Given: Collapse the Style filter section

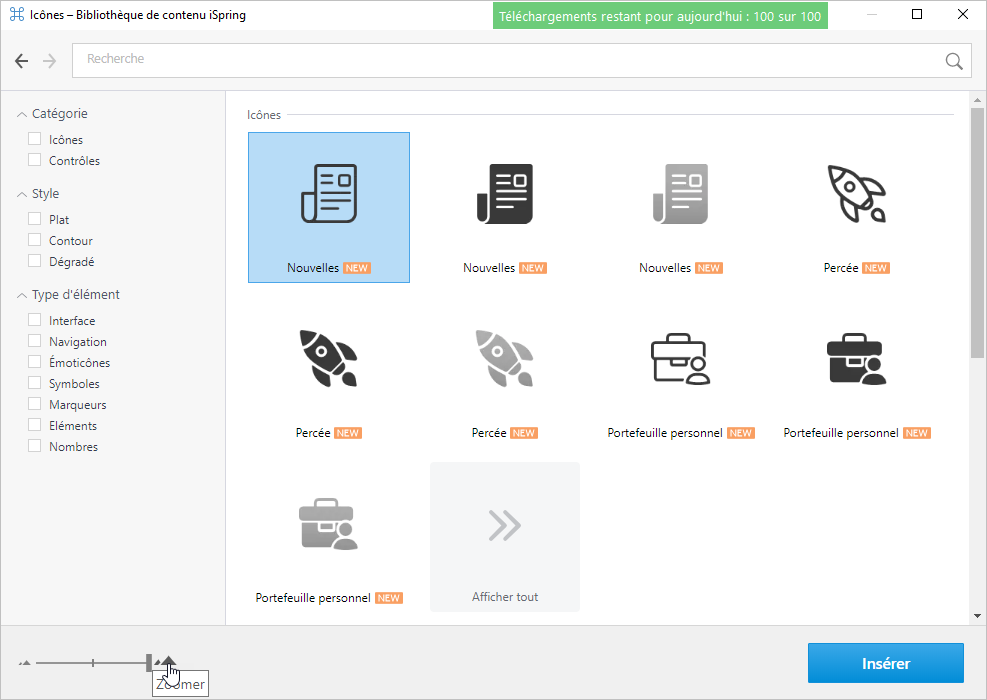Looking at the screenshot, I should (22, 194).
